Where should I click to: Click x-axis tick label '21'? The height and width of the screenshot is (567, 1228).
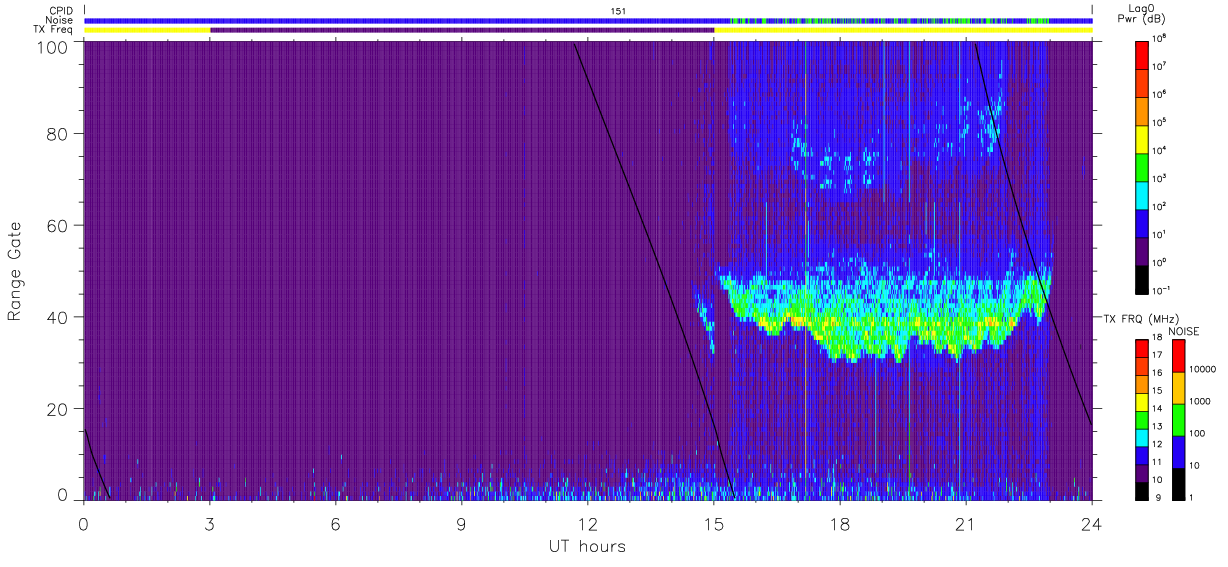pyautogui.click(x=966, y=524)
